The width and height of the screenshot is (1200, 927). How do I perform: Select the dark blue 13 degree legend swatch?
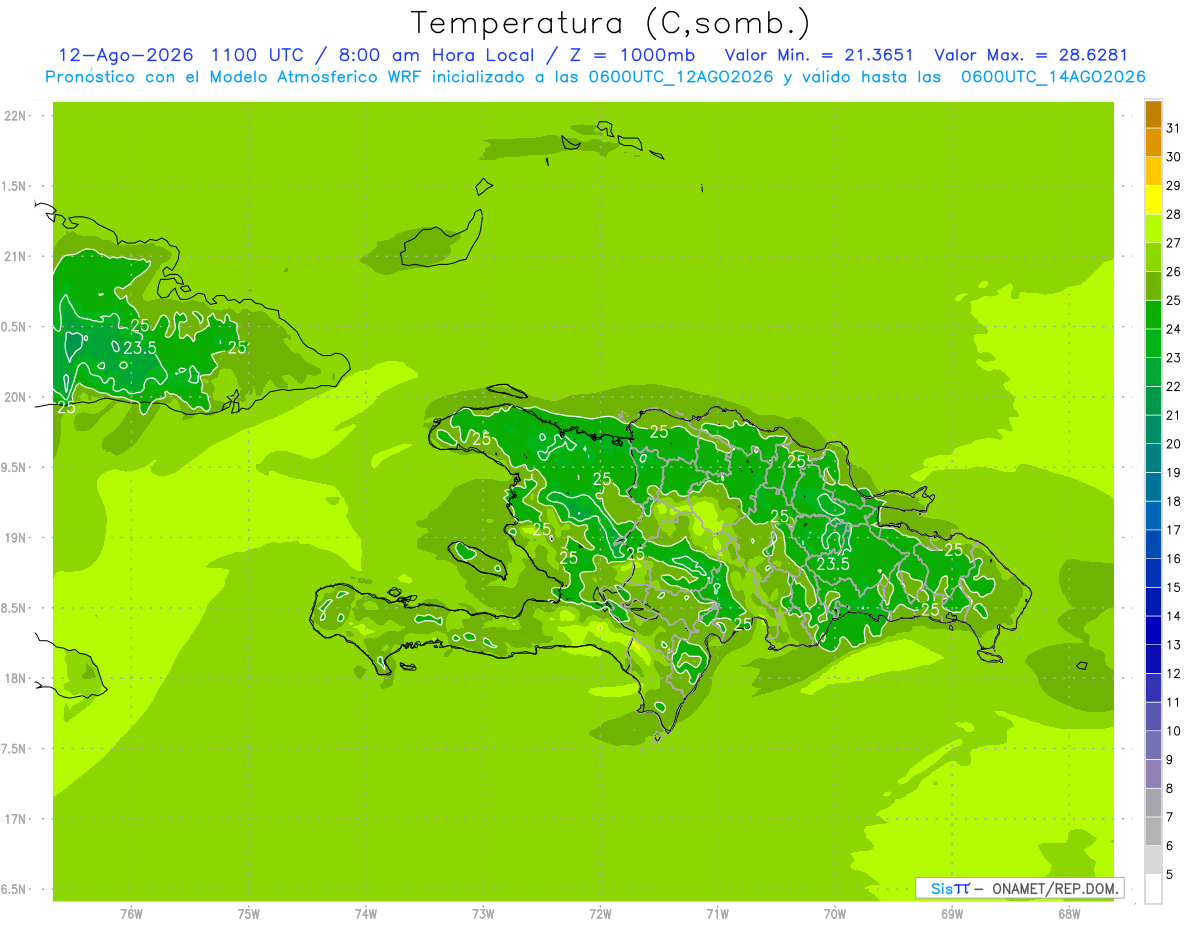tap(1153, 631)
